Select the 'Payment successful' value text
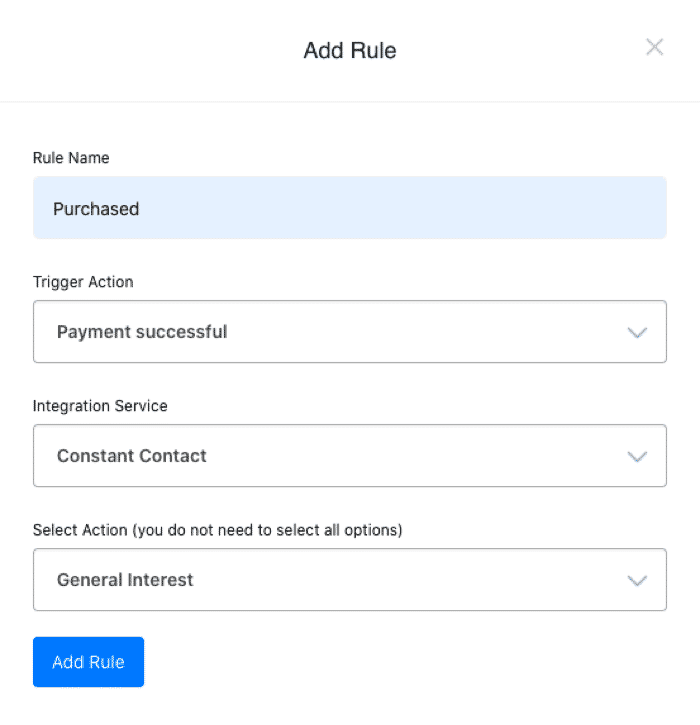 [x=142, y=332]
